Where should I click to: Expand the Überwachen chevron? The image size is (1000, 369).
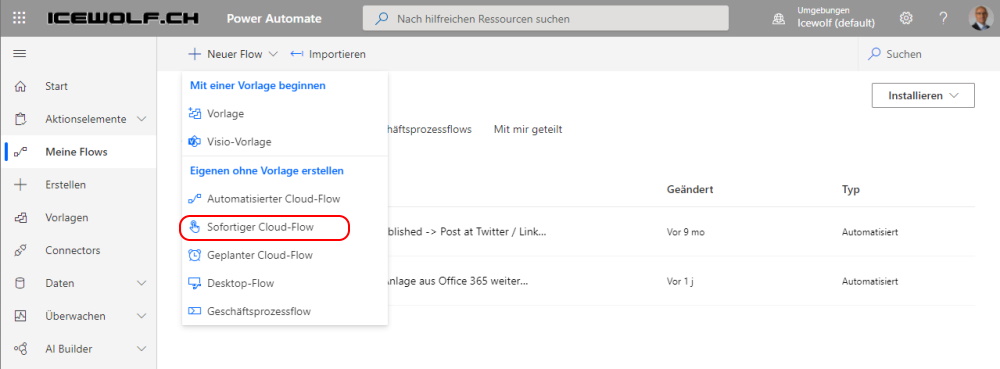(142, 316)
